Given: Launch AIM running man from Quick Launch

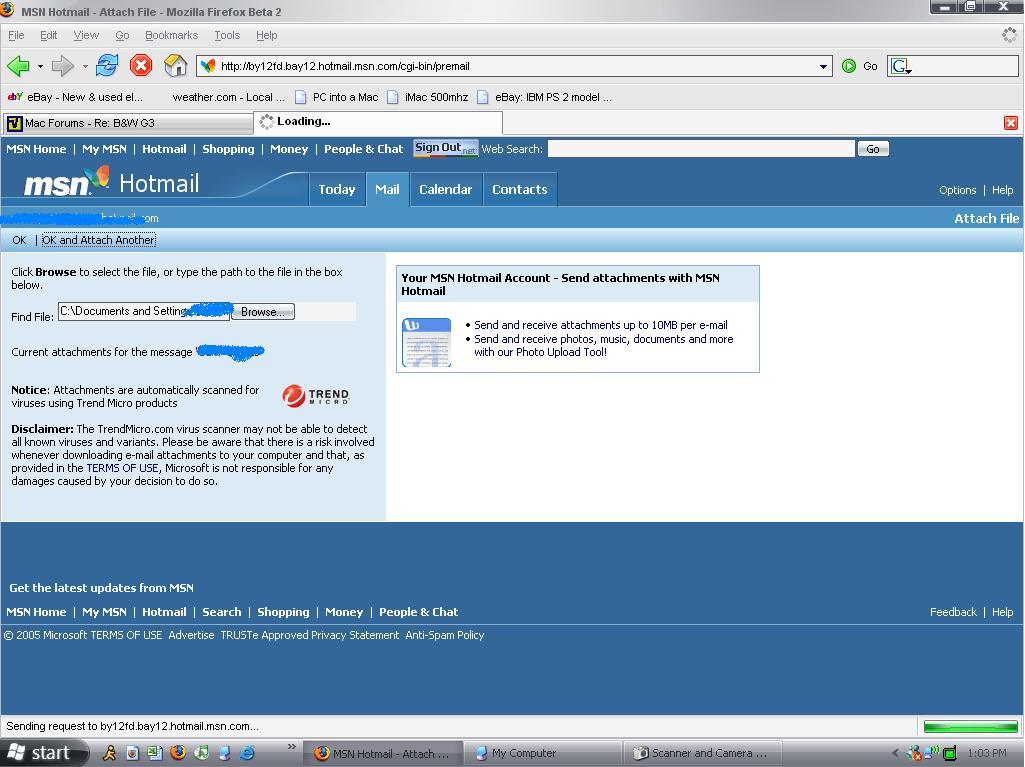Looking at the screenshot, I should point(109,753).
